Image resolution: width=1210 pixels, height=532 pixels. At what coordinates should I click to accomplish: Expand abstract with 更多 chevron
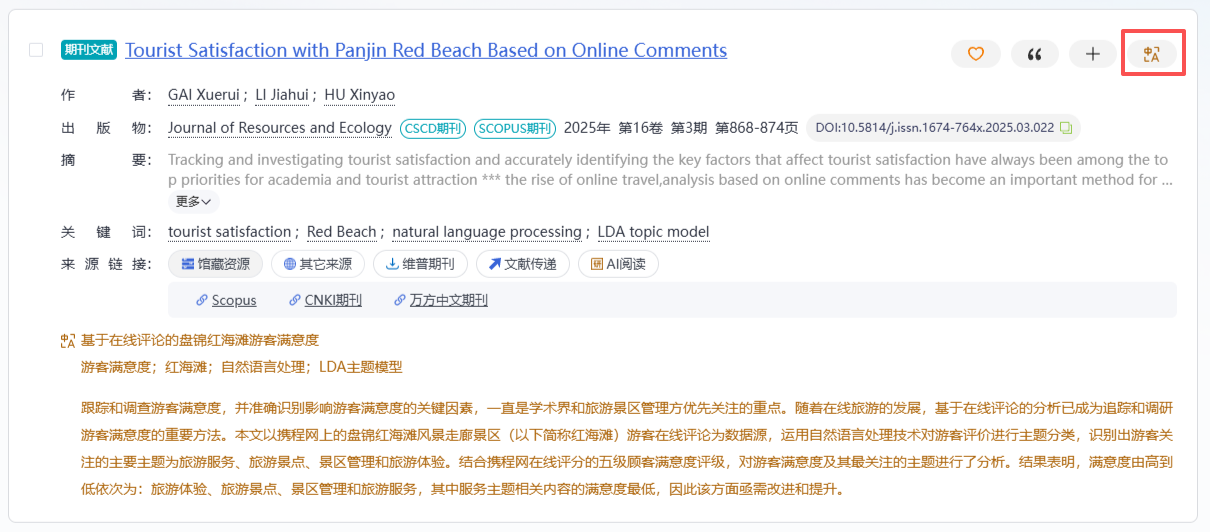[193, 202]
